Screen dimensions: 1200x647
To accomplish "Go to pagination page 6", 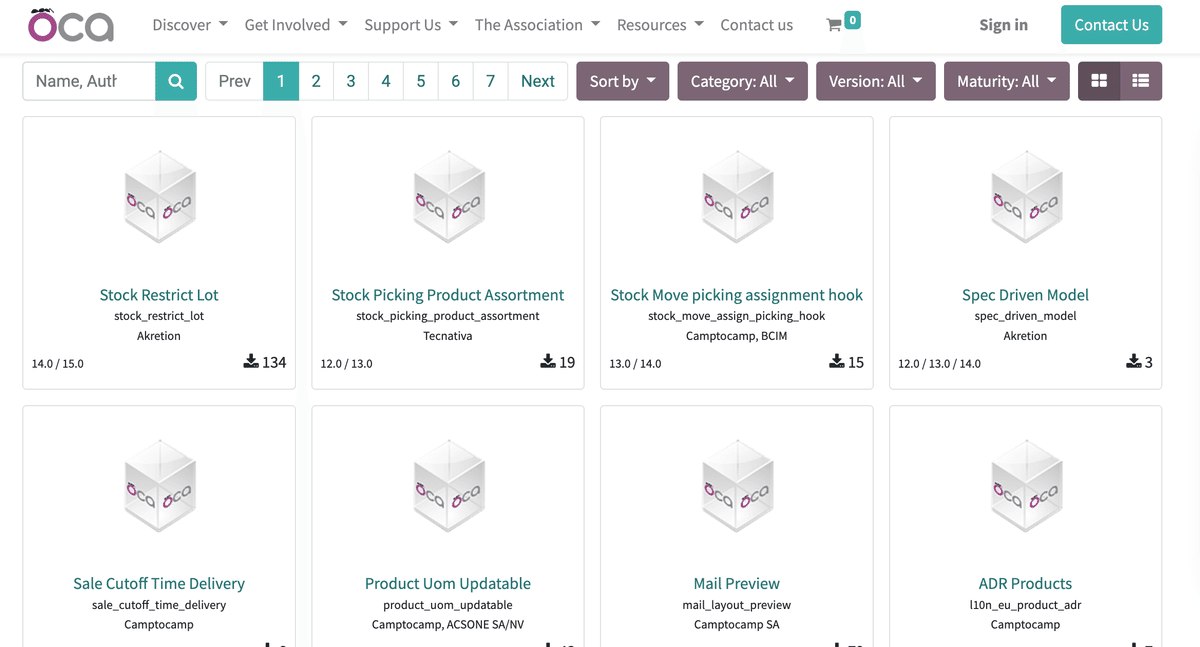I will click(x=456, y=81).
